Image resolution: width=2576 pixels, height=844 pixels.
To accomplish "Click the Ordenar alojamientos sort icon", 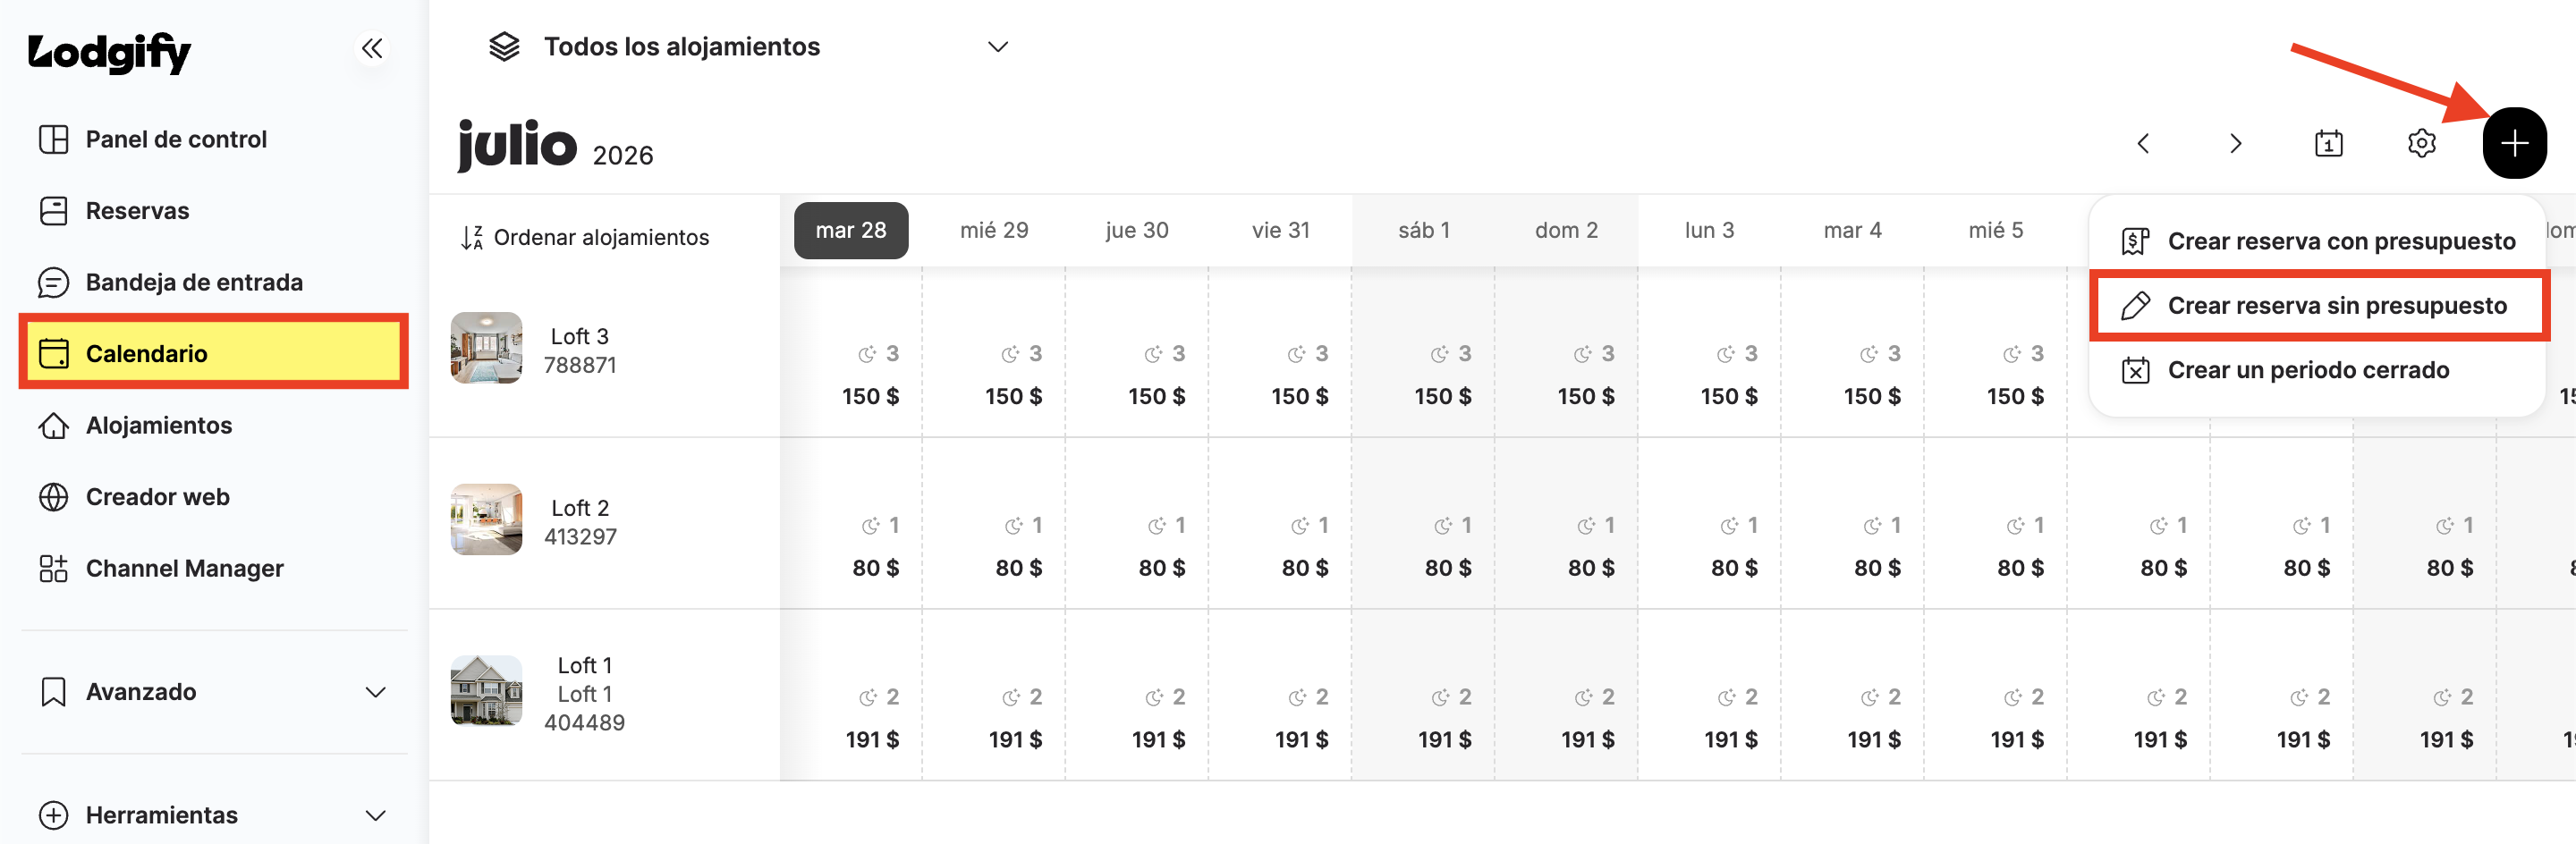I will [x=472, y=238].
